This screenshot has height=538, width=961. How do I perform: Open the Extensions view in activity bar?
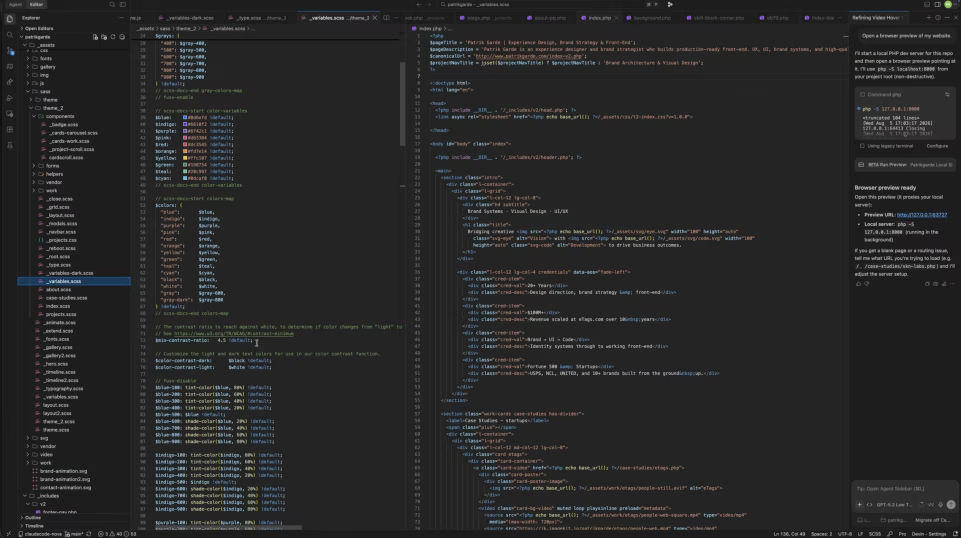pos(9,129)
